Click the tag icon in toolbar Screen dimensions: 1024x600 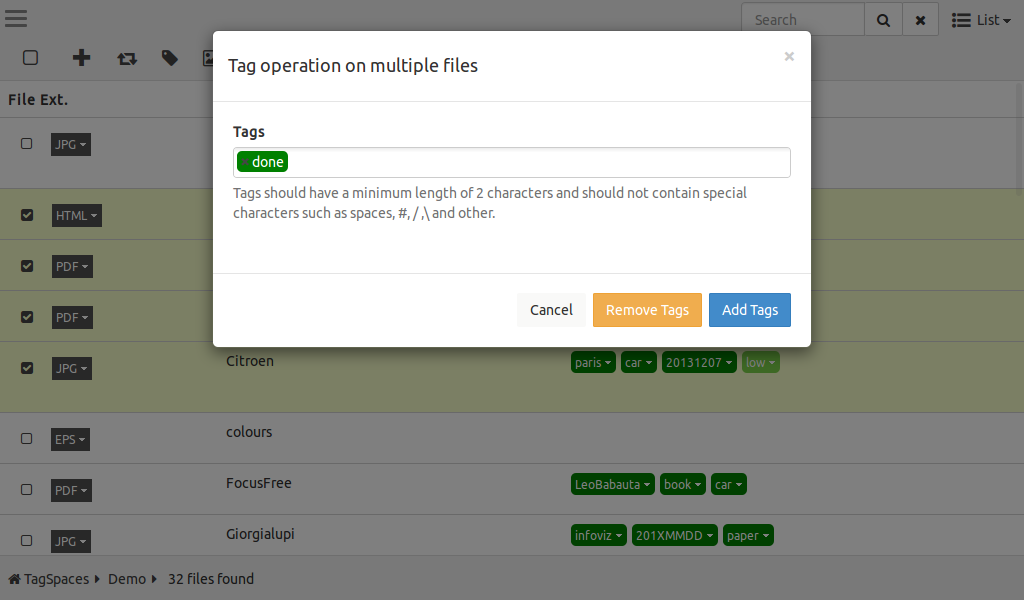coord(170,58)
